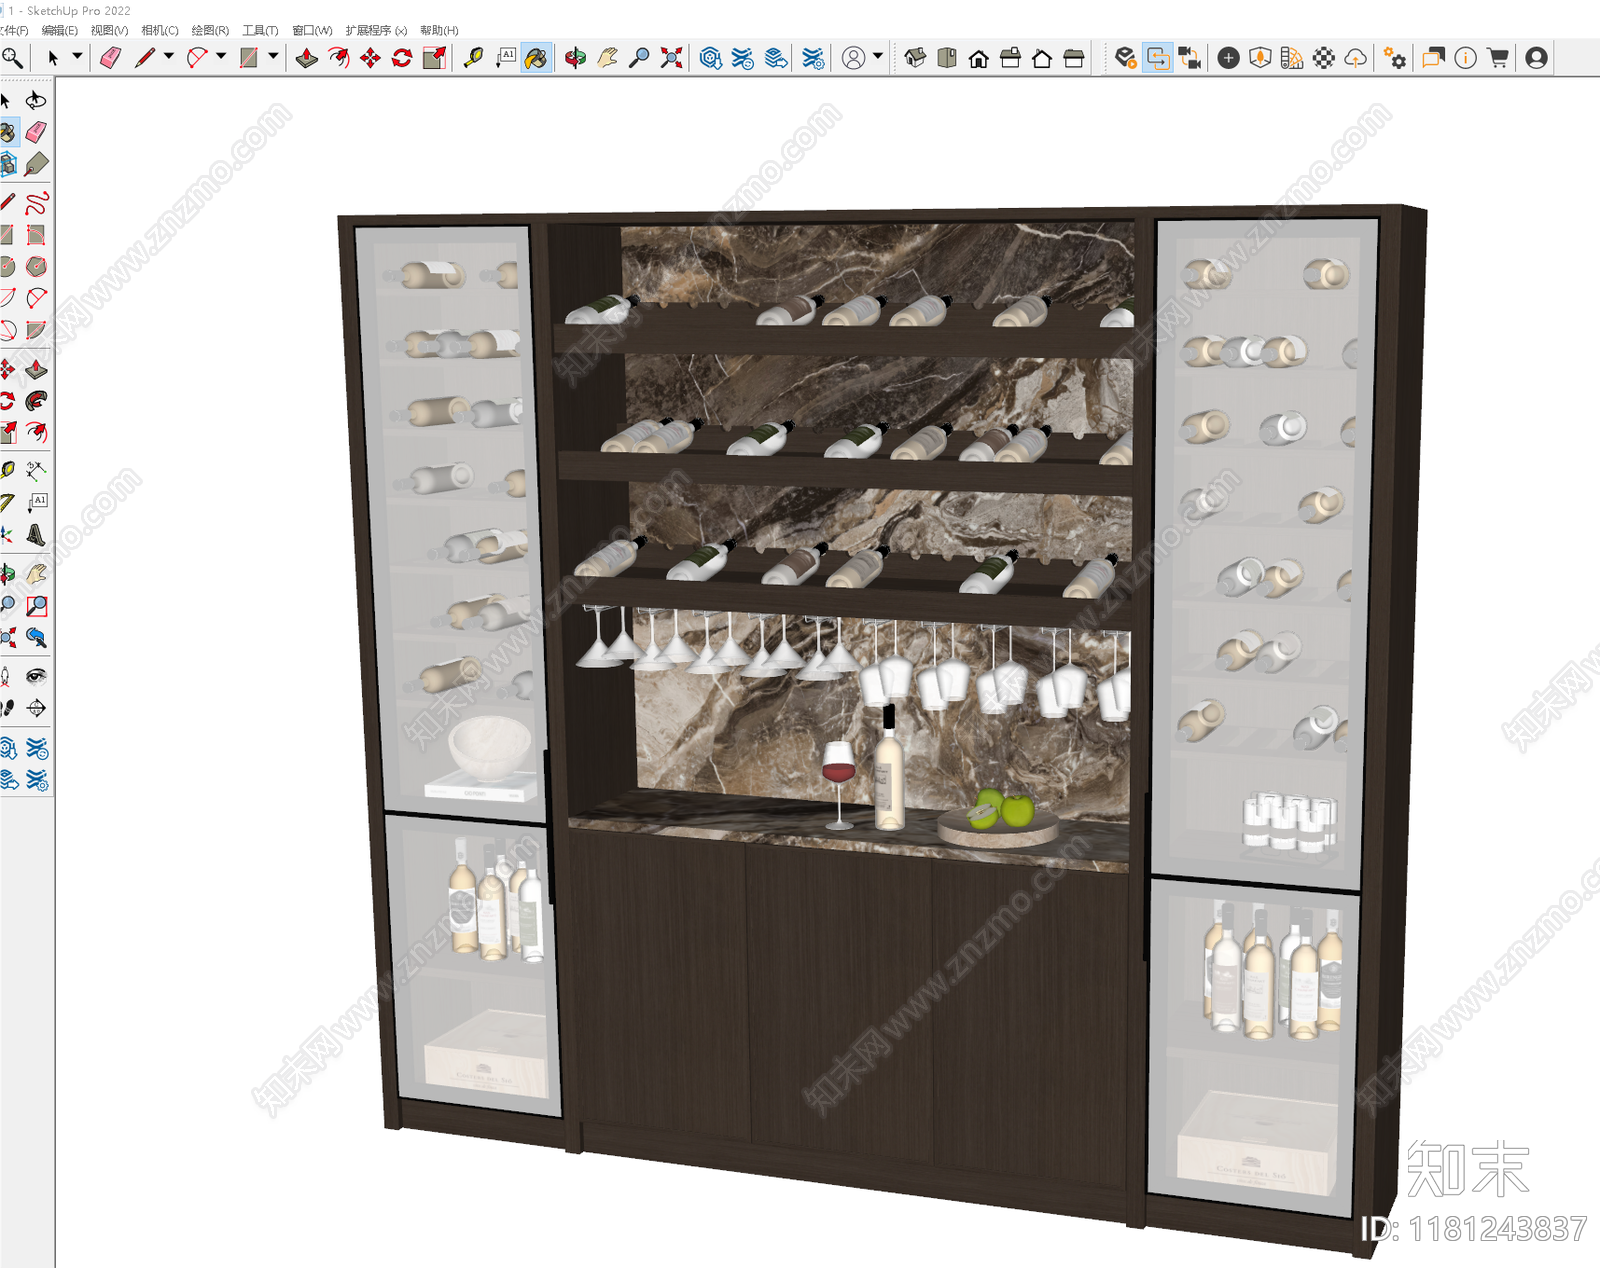
Task: Select the Move tool in top toolbar
Action: [371, 58]
